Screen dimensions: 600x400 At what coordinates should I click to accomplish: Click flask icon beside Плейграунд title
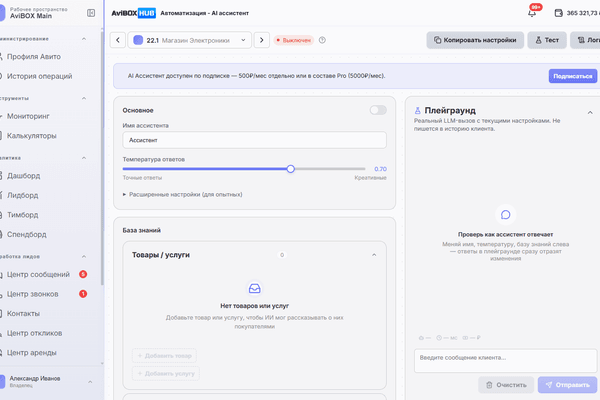(417, 111)
